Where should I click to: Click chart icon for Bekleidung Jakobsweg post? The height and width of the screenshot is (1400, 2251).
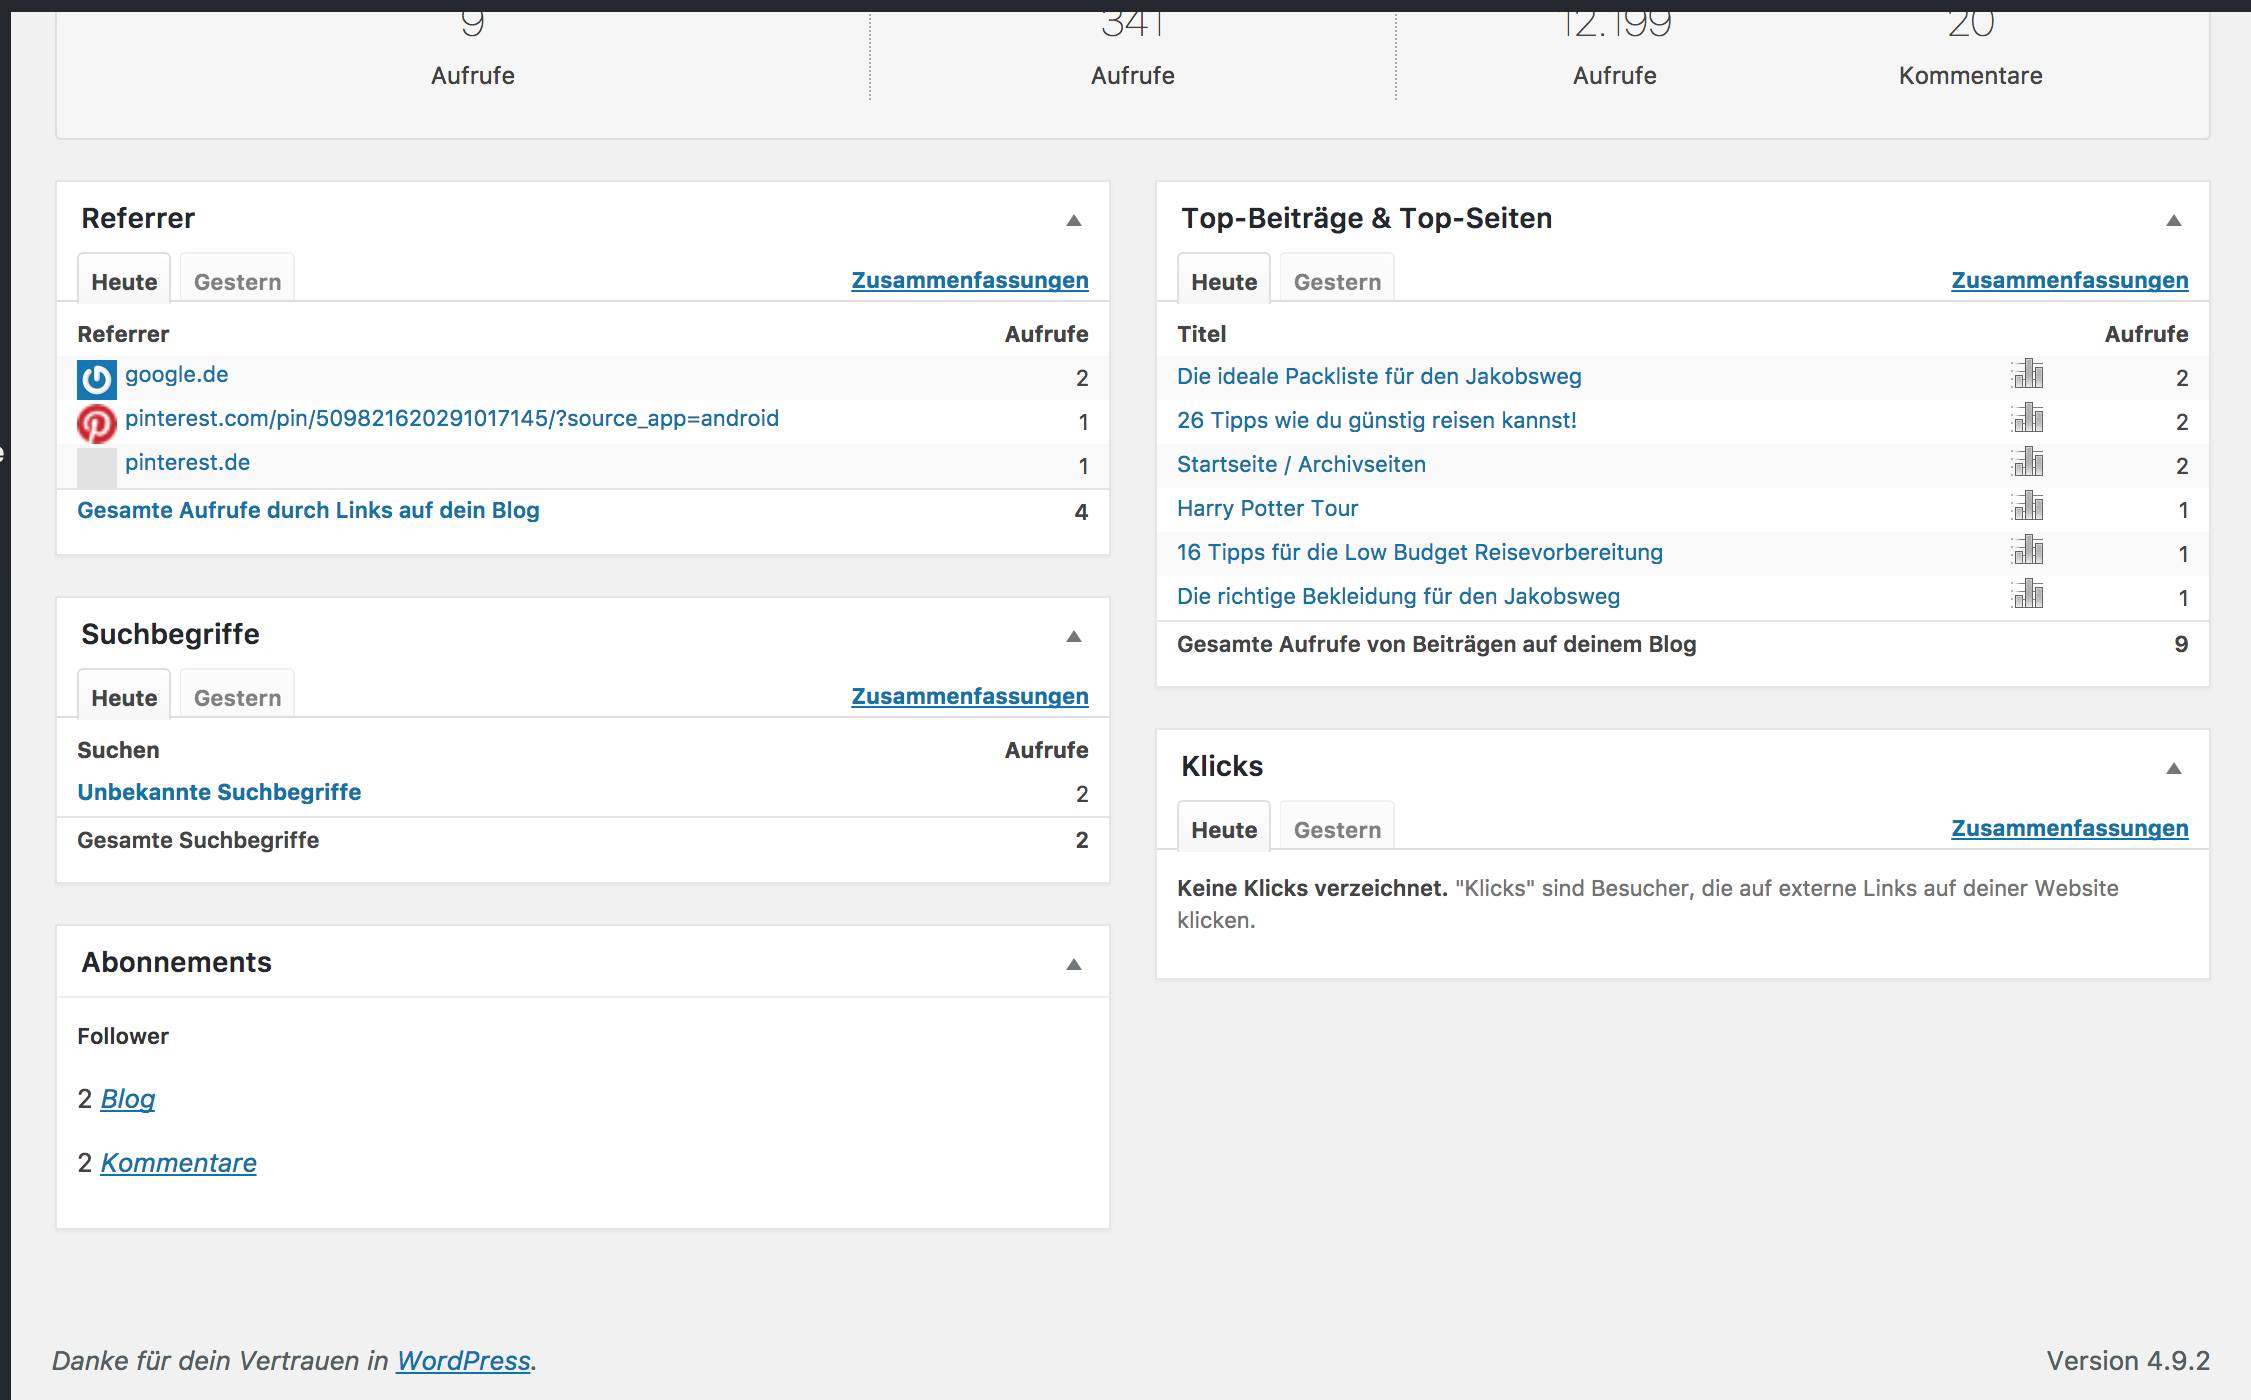pos(2027,595)
